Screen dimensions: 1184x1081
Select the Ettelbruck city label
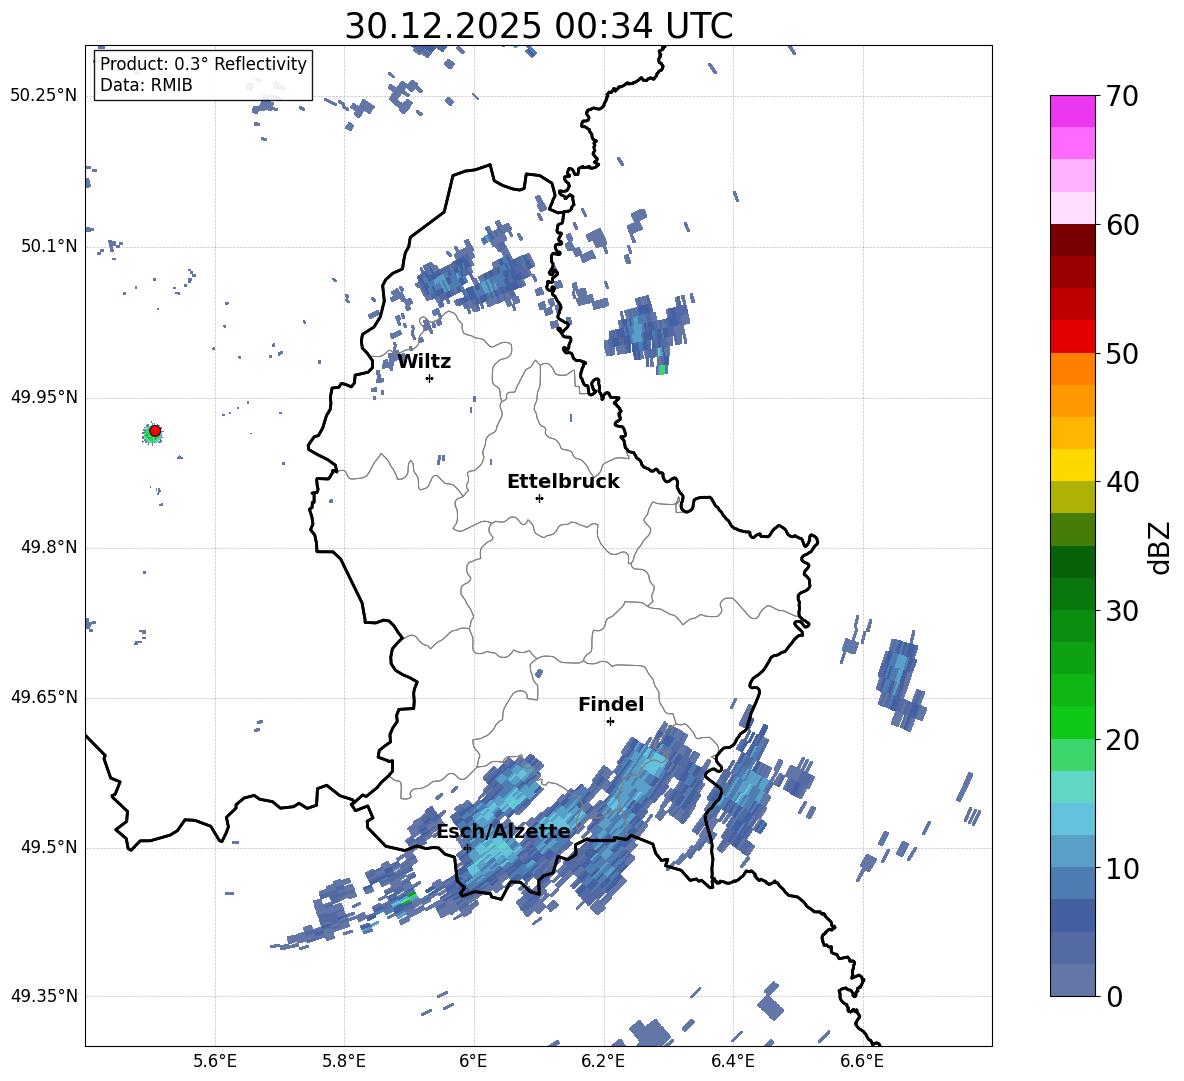click(x=563, y=482)
